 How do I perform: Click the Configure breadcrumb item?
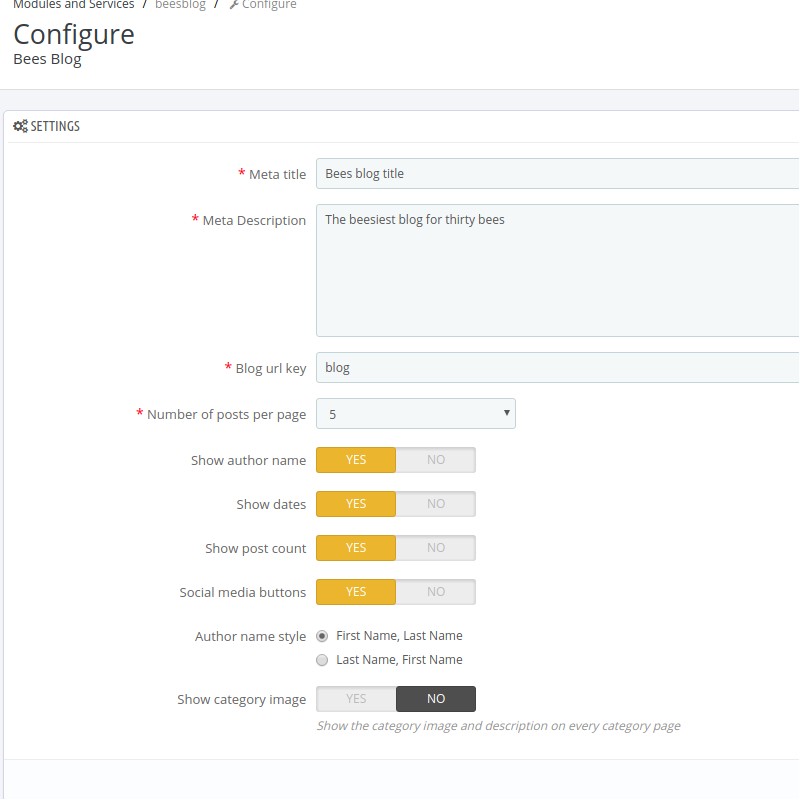pos(268,5)
